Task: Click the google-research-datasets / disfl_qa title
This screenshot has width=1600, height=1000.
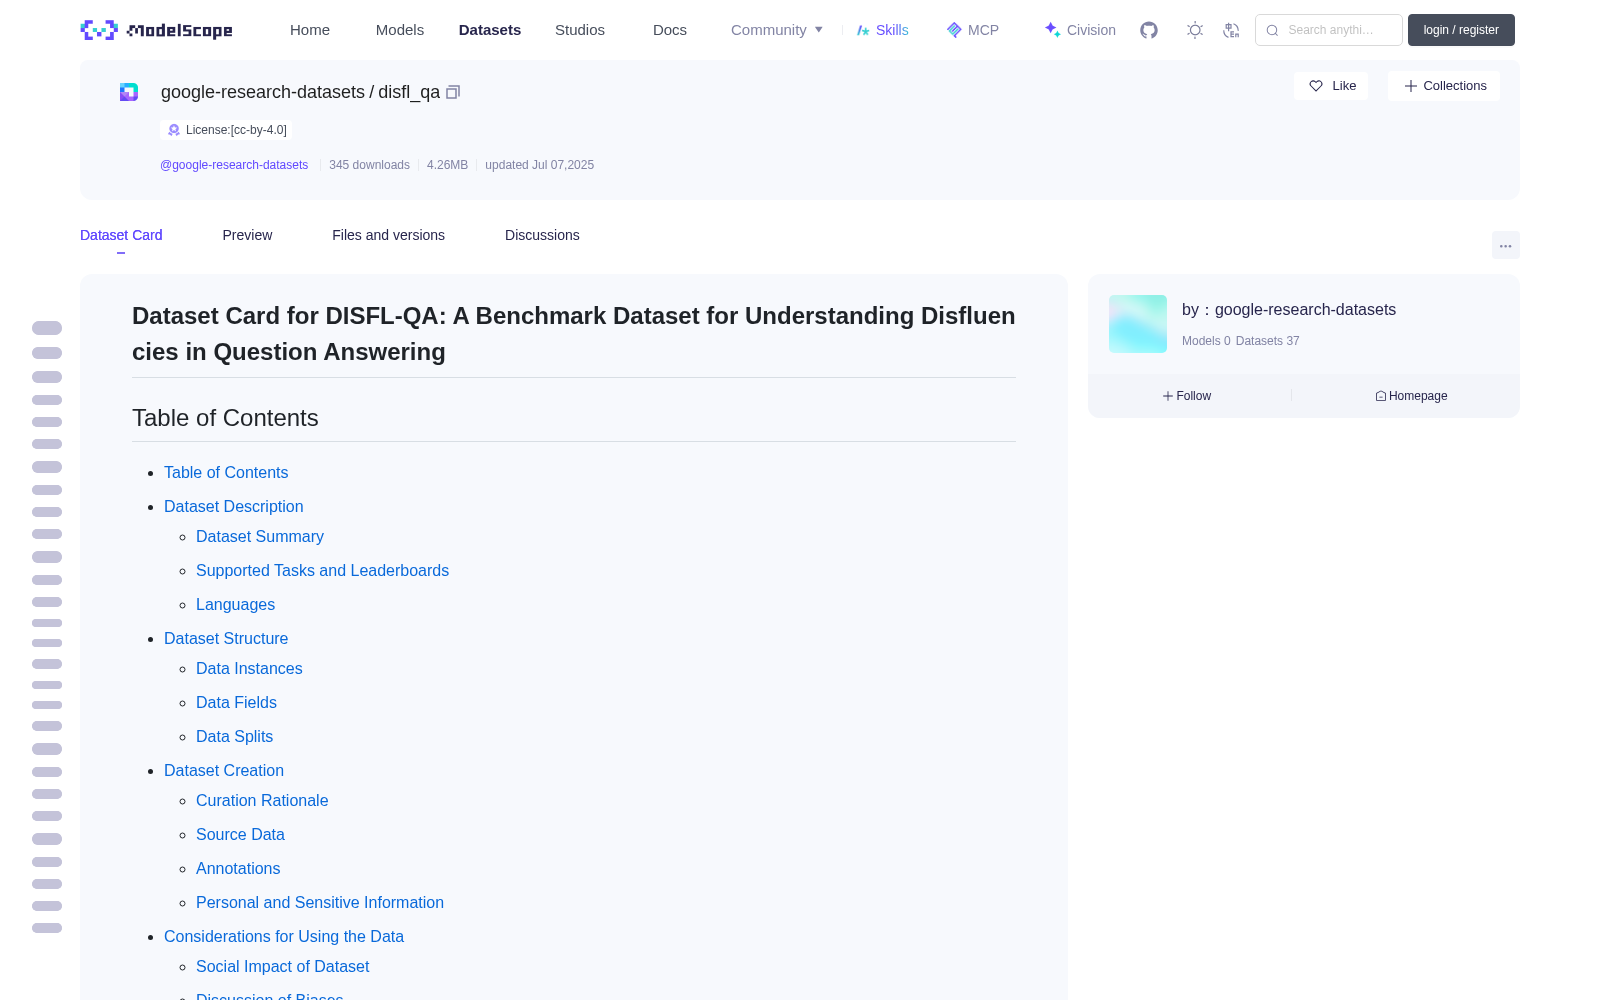Action: (x=300, y=92)
